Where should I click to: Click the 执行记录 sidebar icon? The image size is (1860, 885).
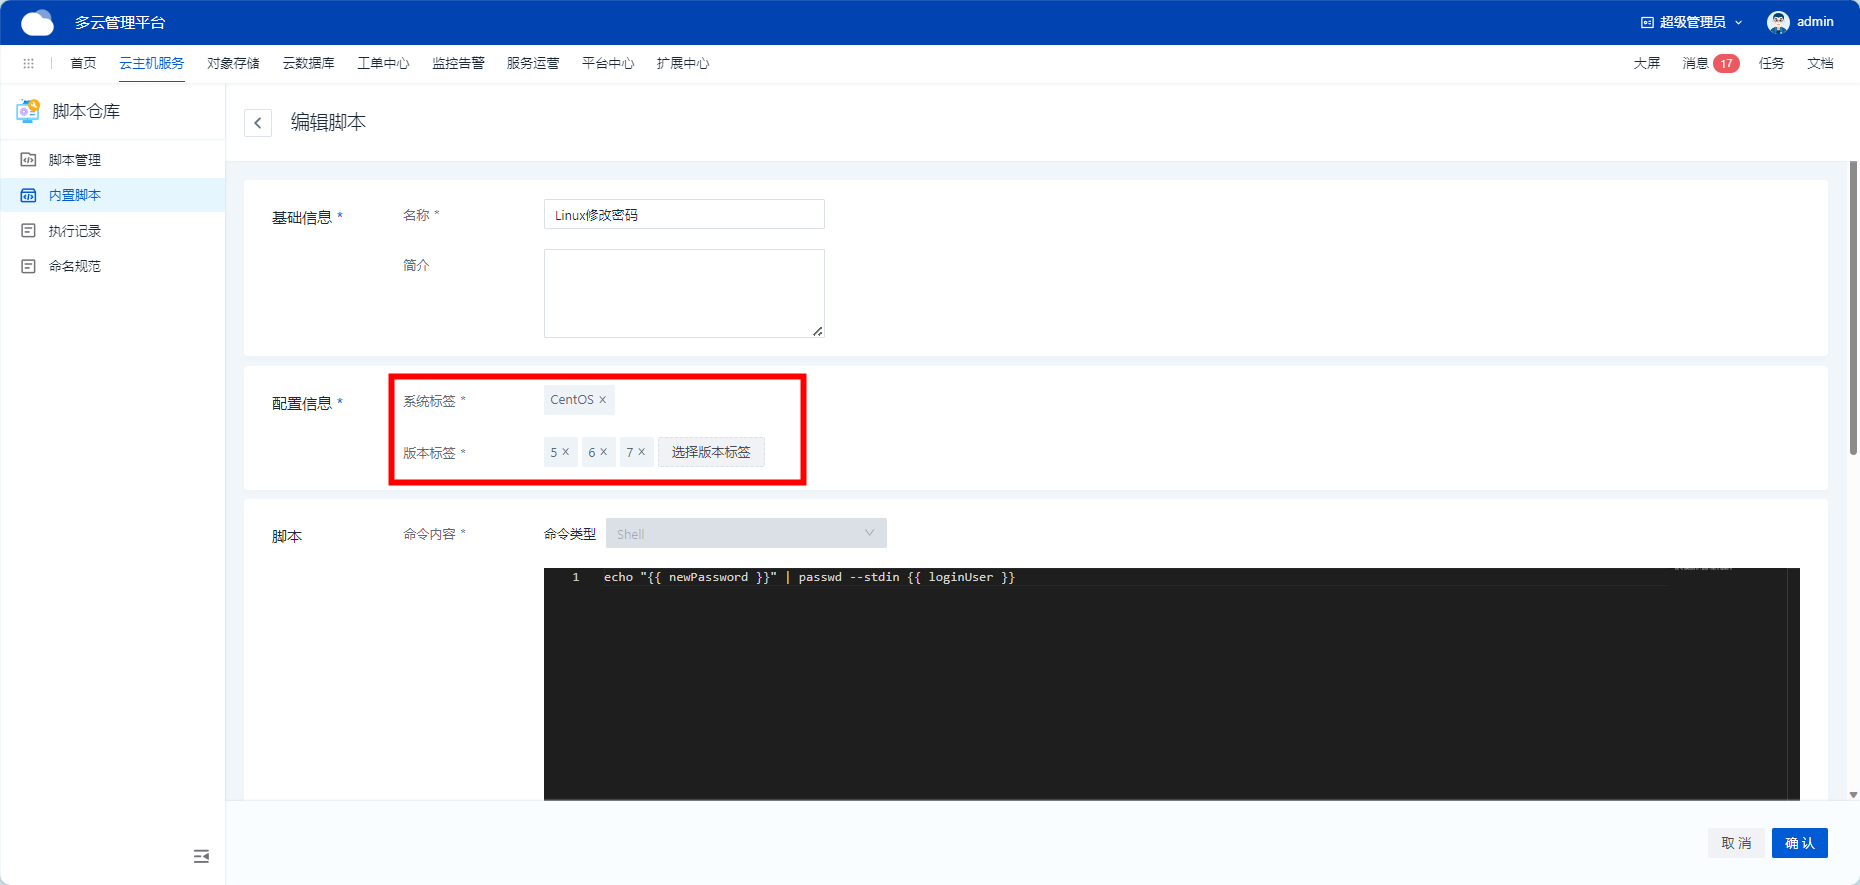pyautogui.click(x=29, y=231)
